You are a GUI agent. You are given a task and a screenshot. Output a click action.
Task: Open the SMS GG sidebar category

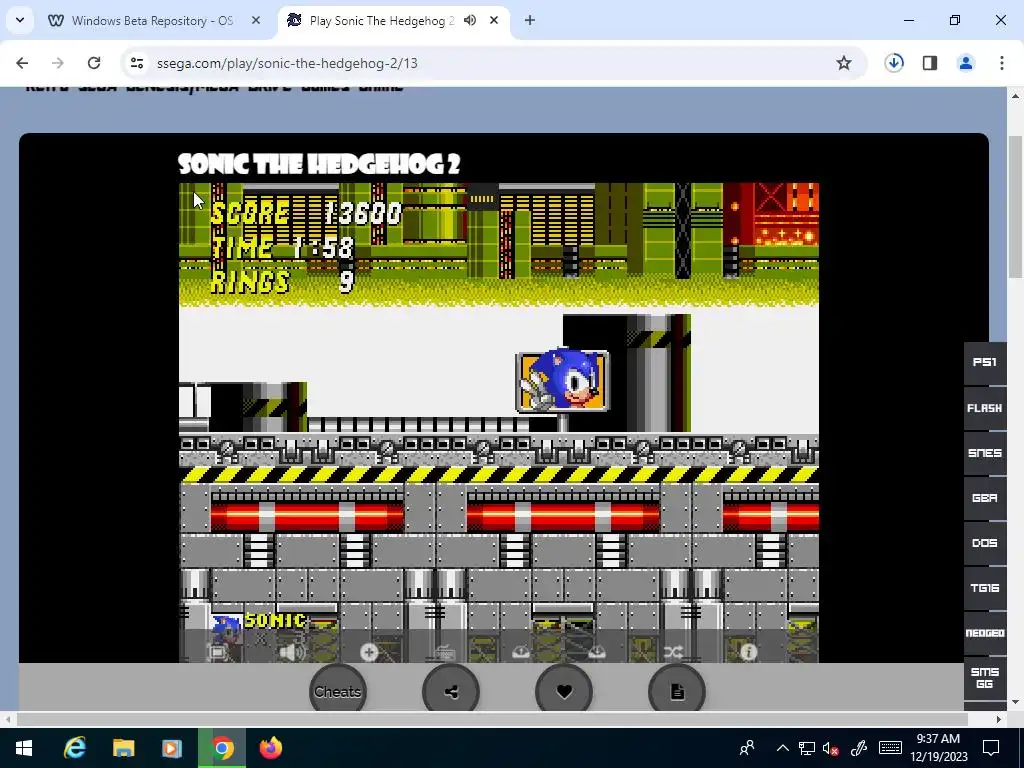(985, 678)
